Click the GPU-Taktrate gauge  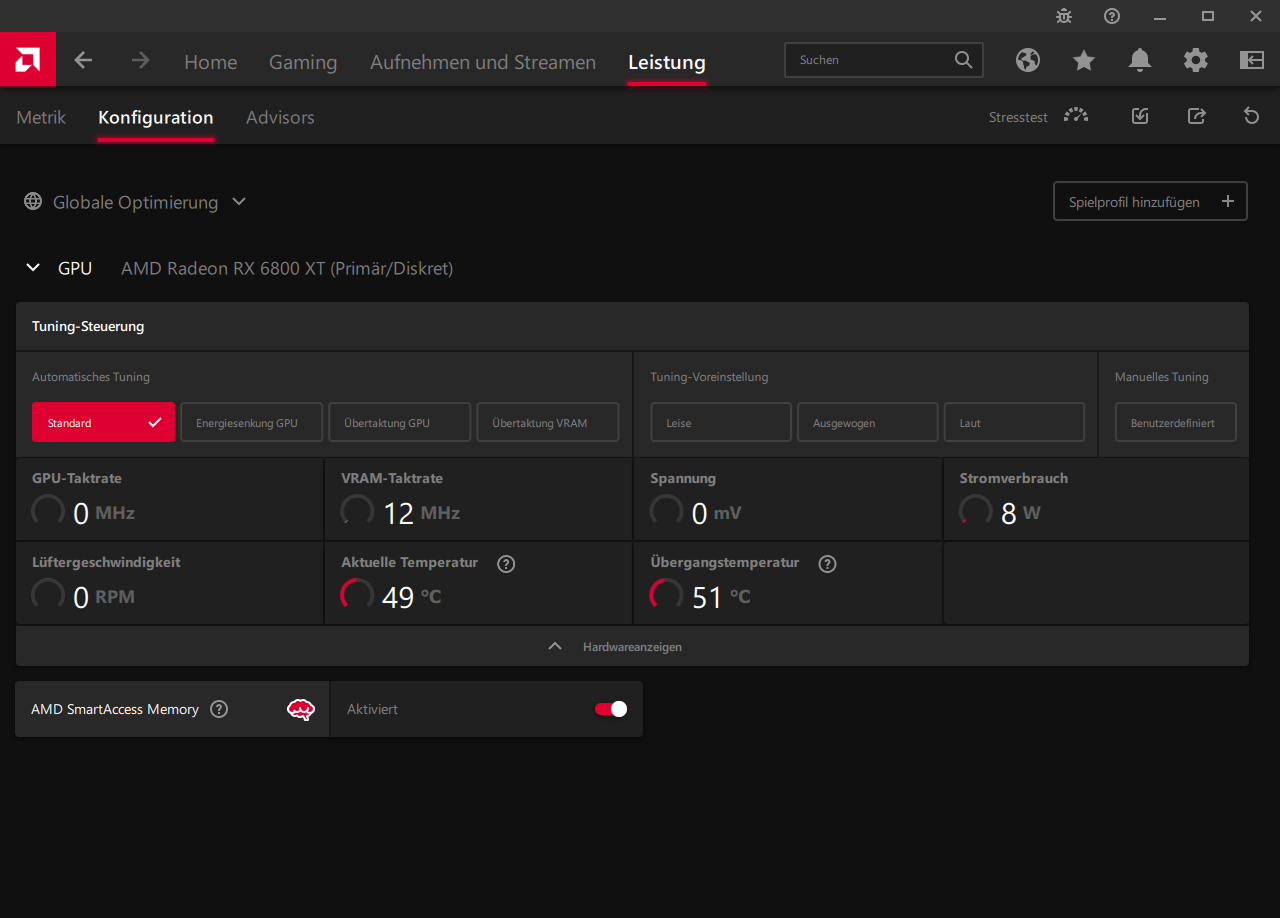coord(48,511)
